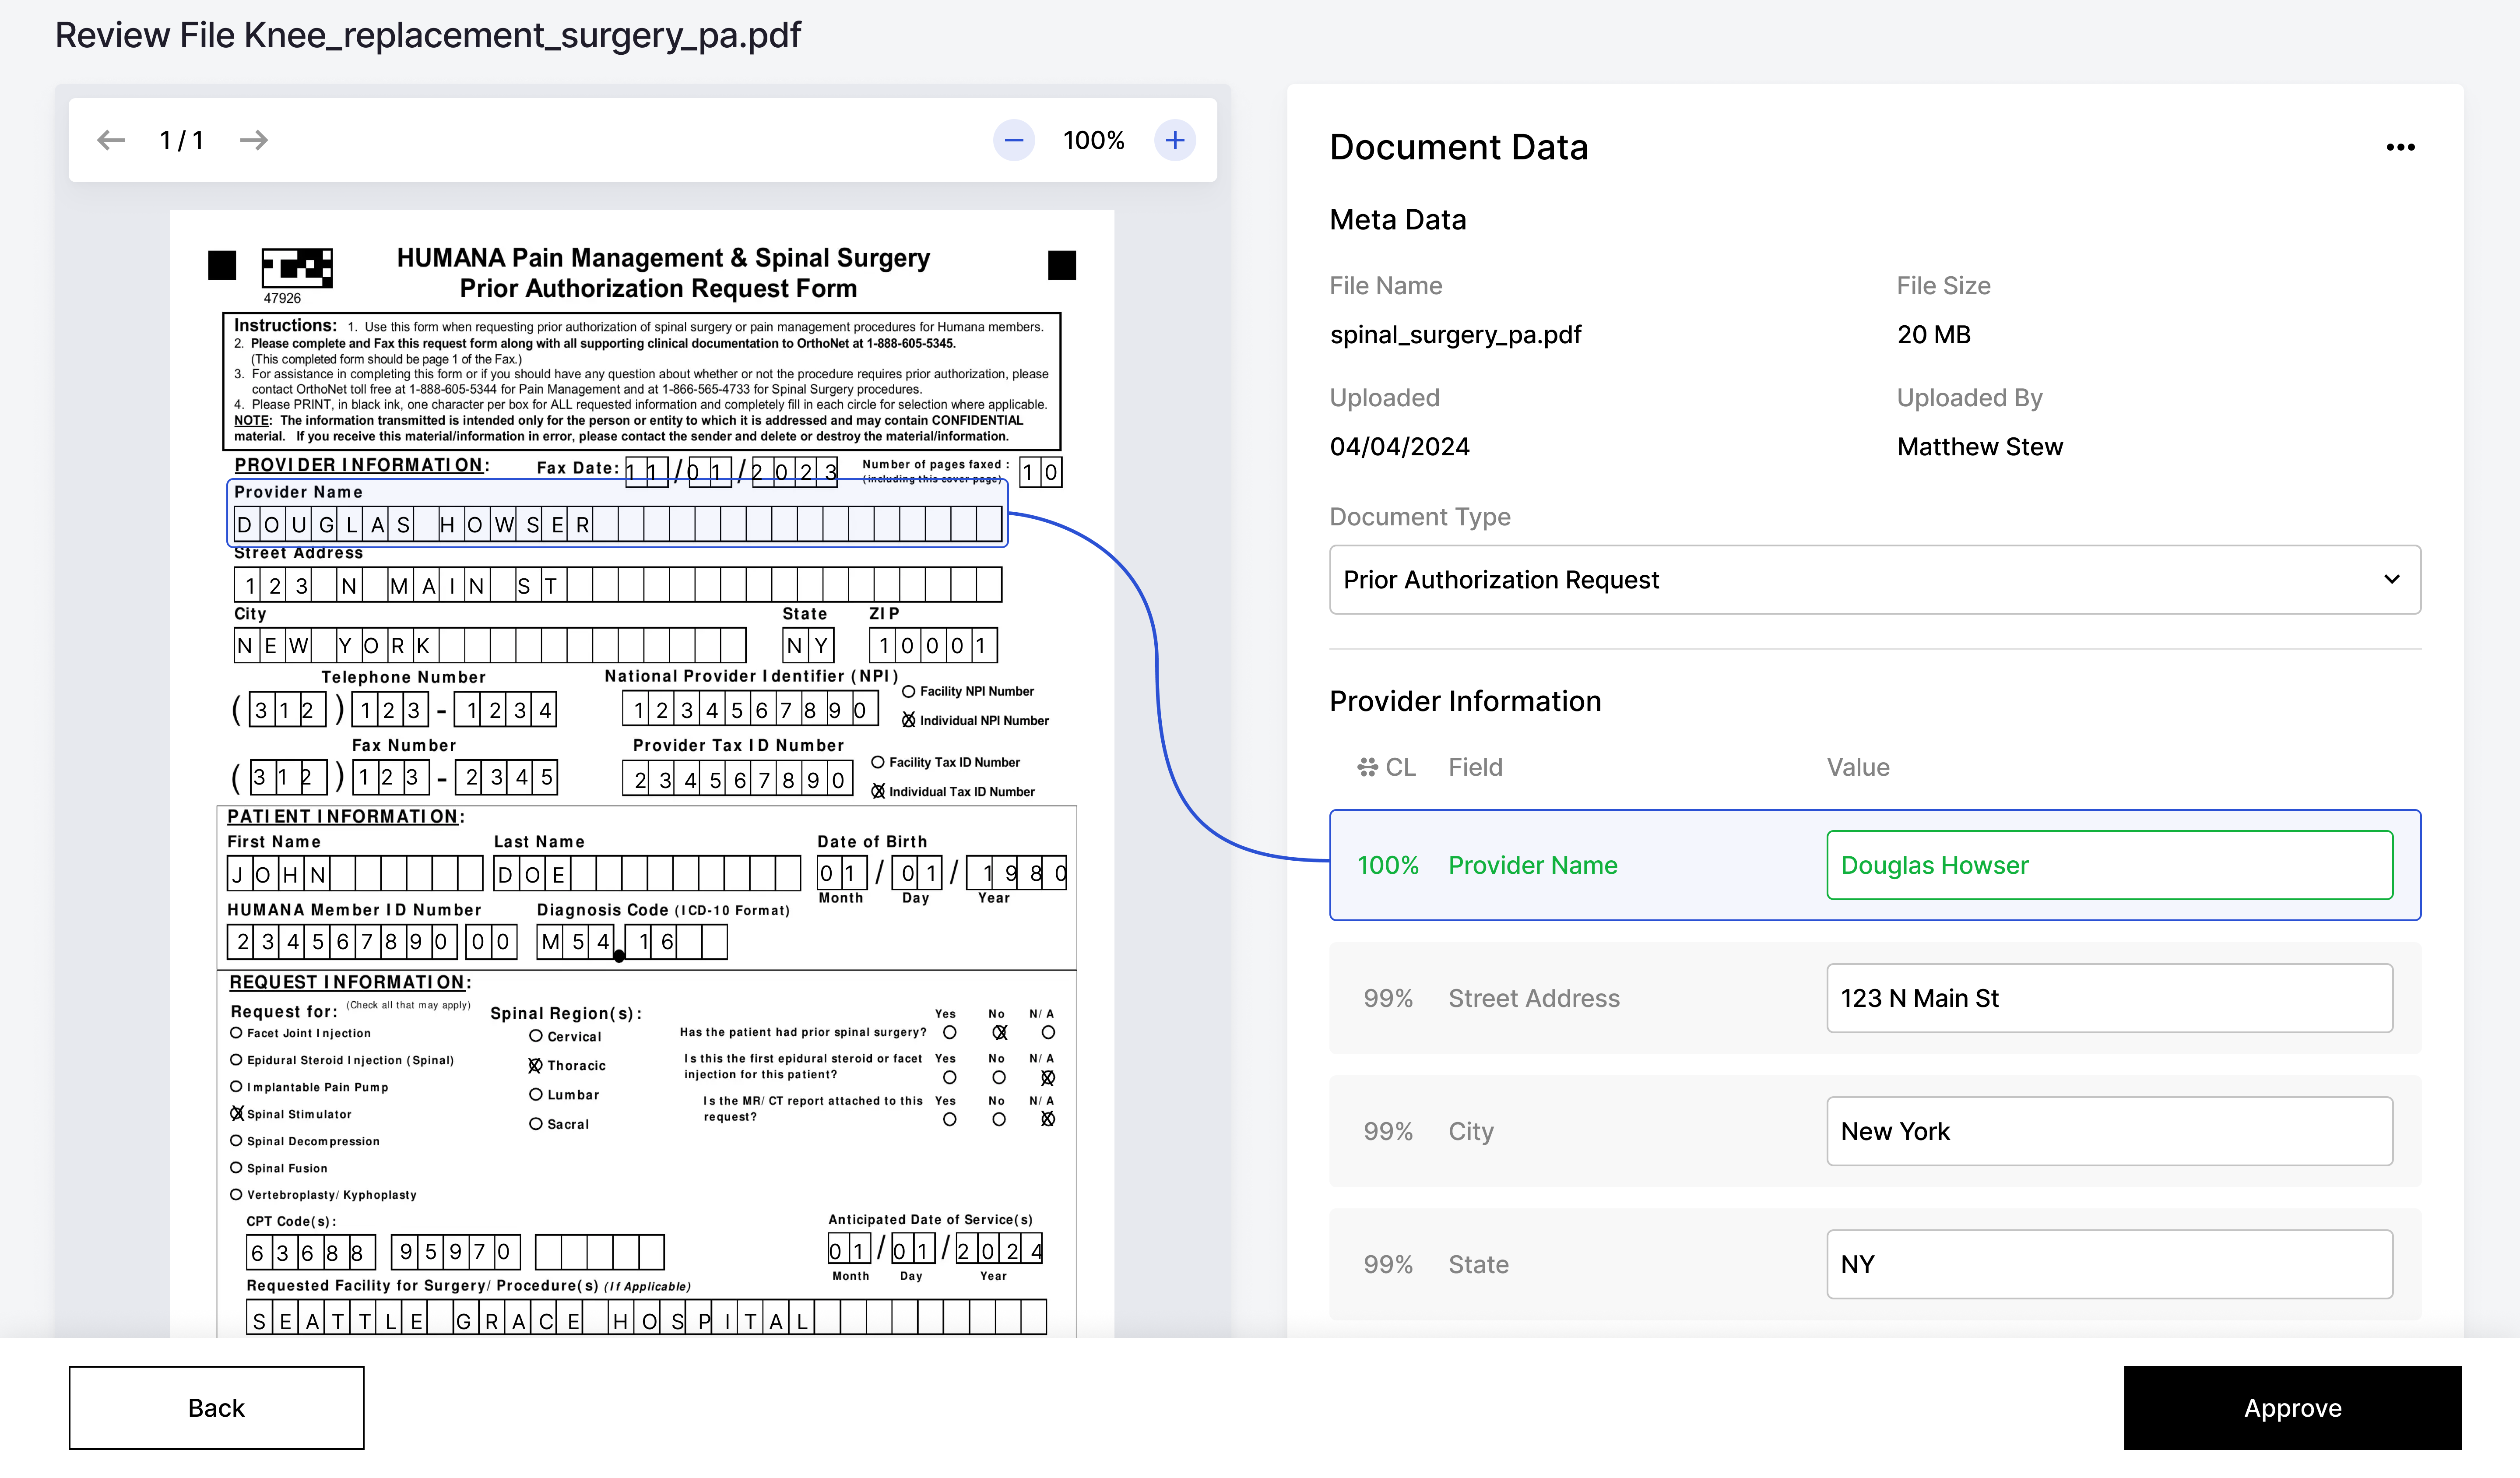Click the QR code on the form

[297, 268]
